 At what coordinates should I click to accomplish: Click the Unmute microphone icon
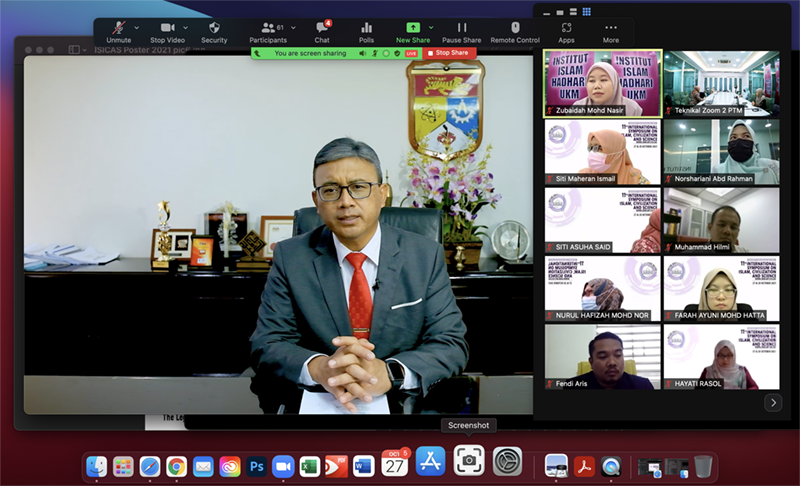118,28
